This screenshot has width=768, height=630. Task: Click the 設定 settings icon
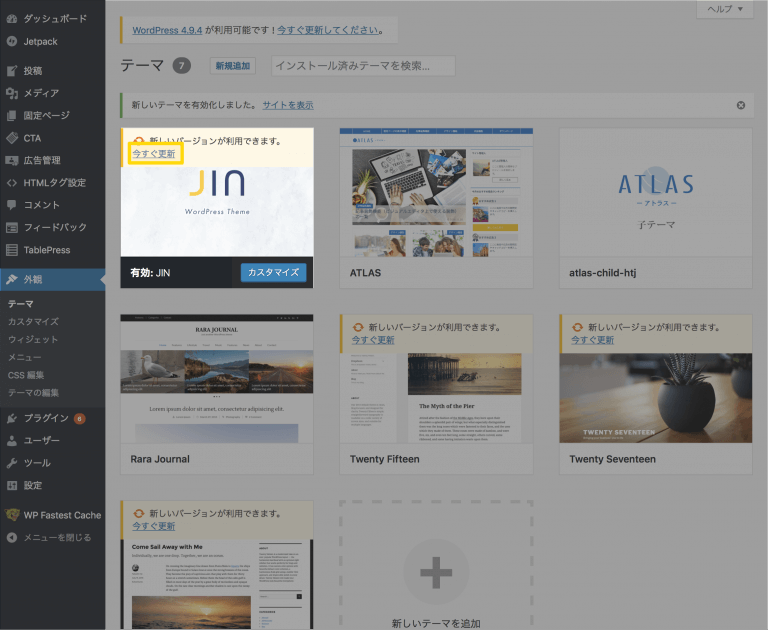(x=12, y=485)
